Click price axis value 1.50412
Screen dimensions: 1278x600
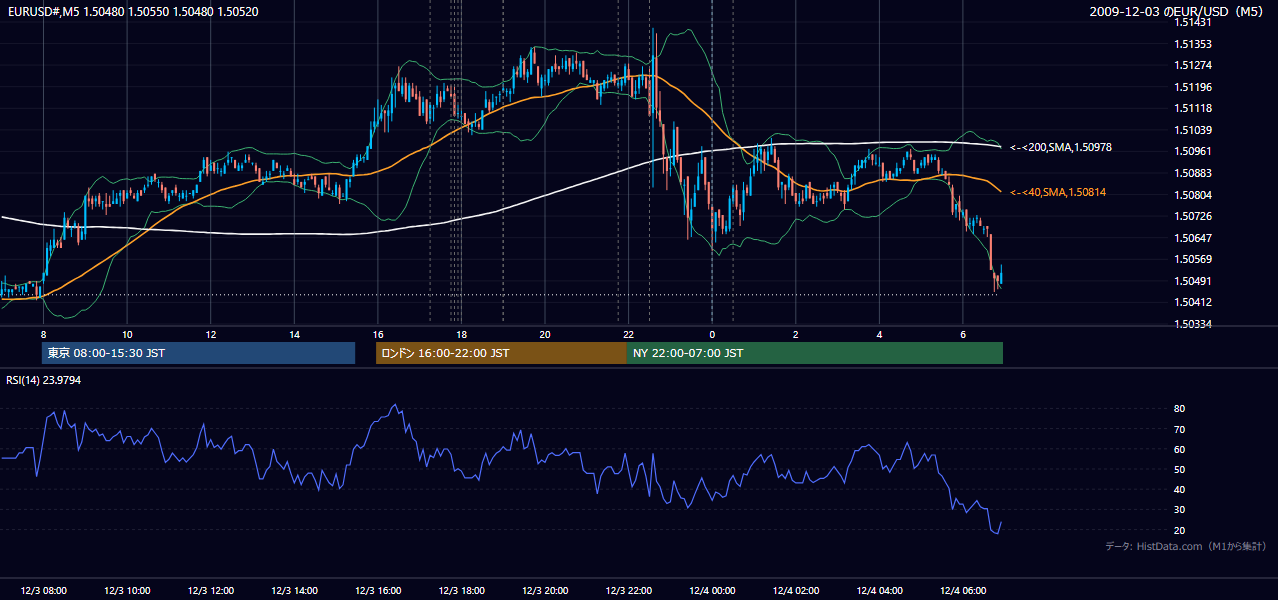[1193, 303]
